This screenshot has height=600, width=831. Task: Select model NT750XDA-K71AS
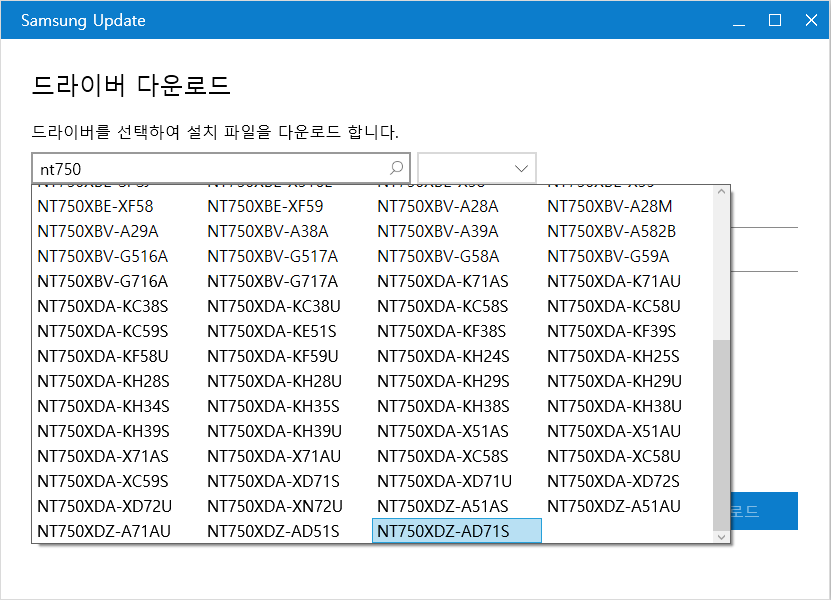click(x=443, y=281)
